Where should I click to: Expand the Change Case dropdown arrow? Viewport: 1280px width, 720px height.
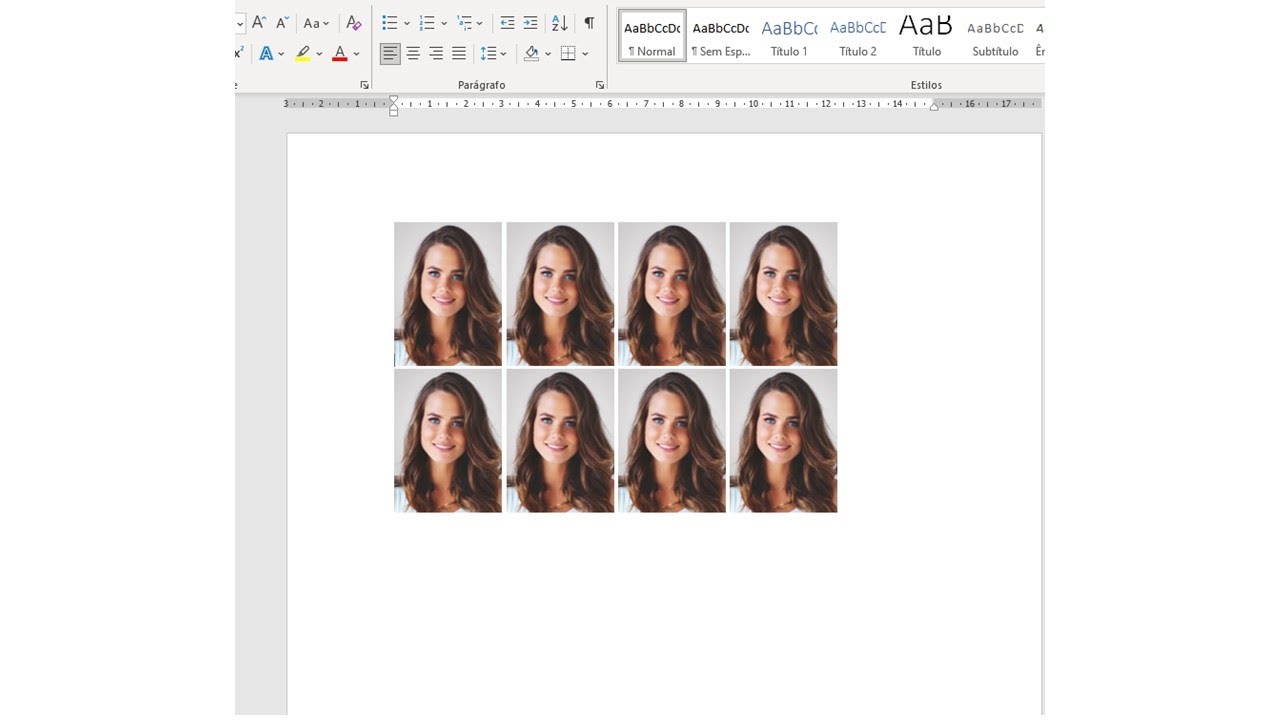point(327,23)
